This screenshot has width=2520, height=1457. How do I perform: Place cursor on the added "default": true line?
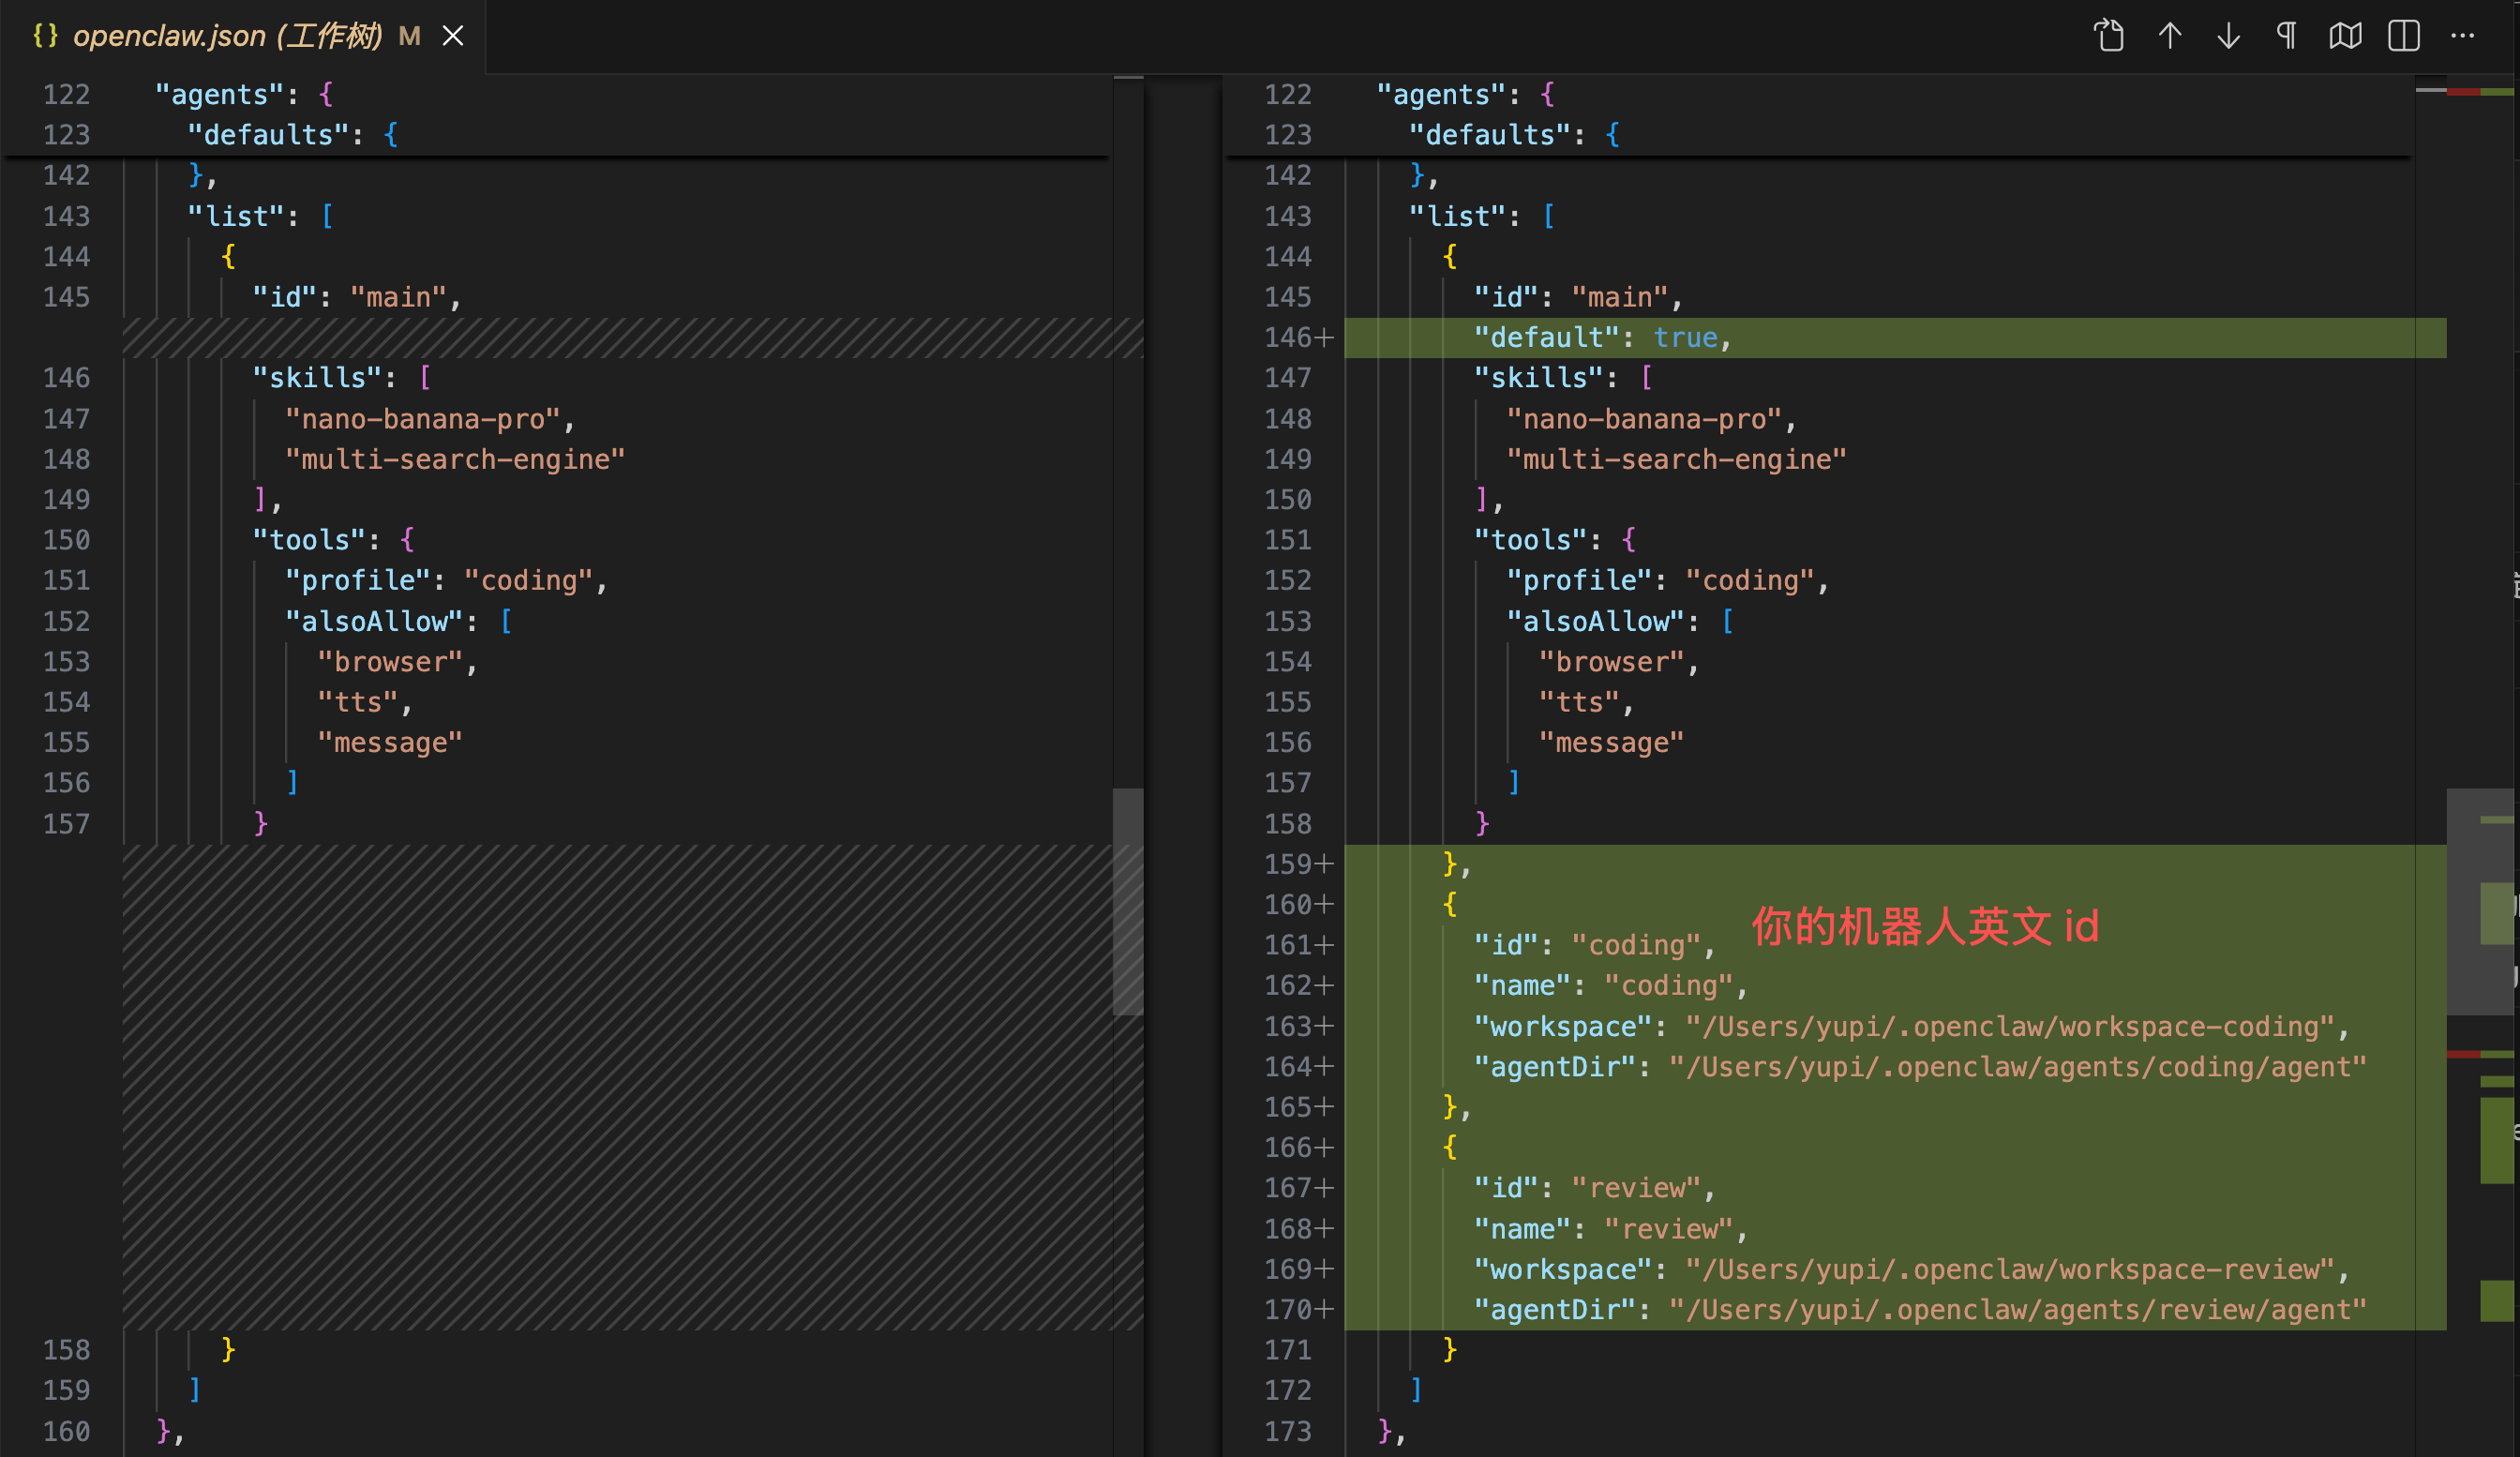coord(1600,338)
